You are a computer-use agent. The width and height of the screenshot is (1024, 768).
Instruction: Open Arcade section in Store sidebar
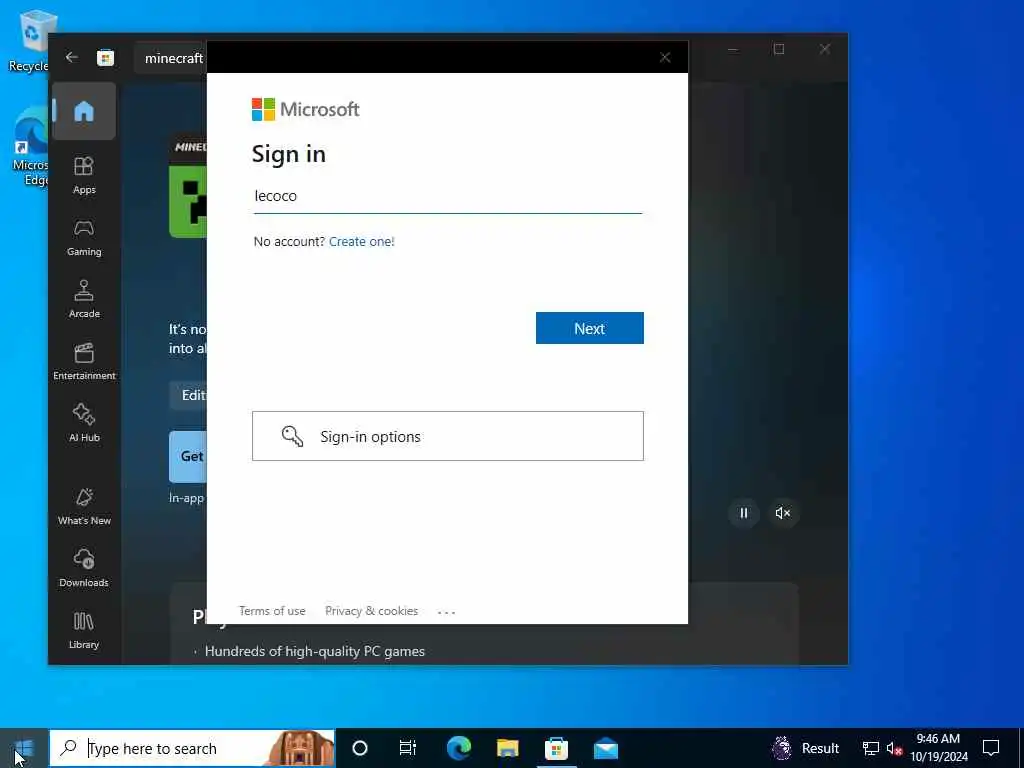(x=84, y=299)
